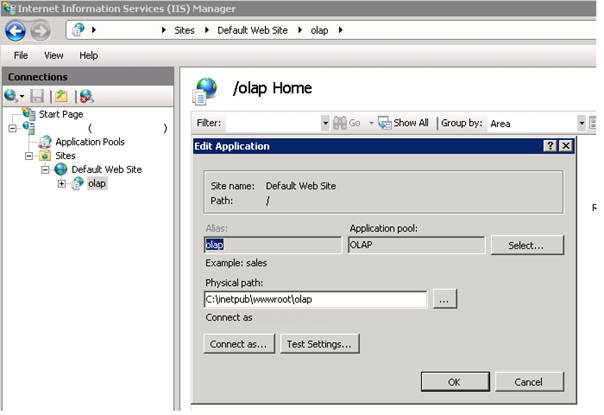The image size is (604, 415).
Task: Confirm with the OK button
Action: click(x=455, y=381)
